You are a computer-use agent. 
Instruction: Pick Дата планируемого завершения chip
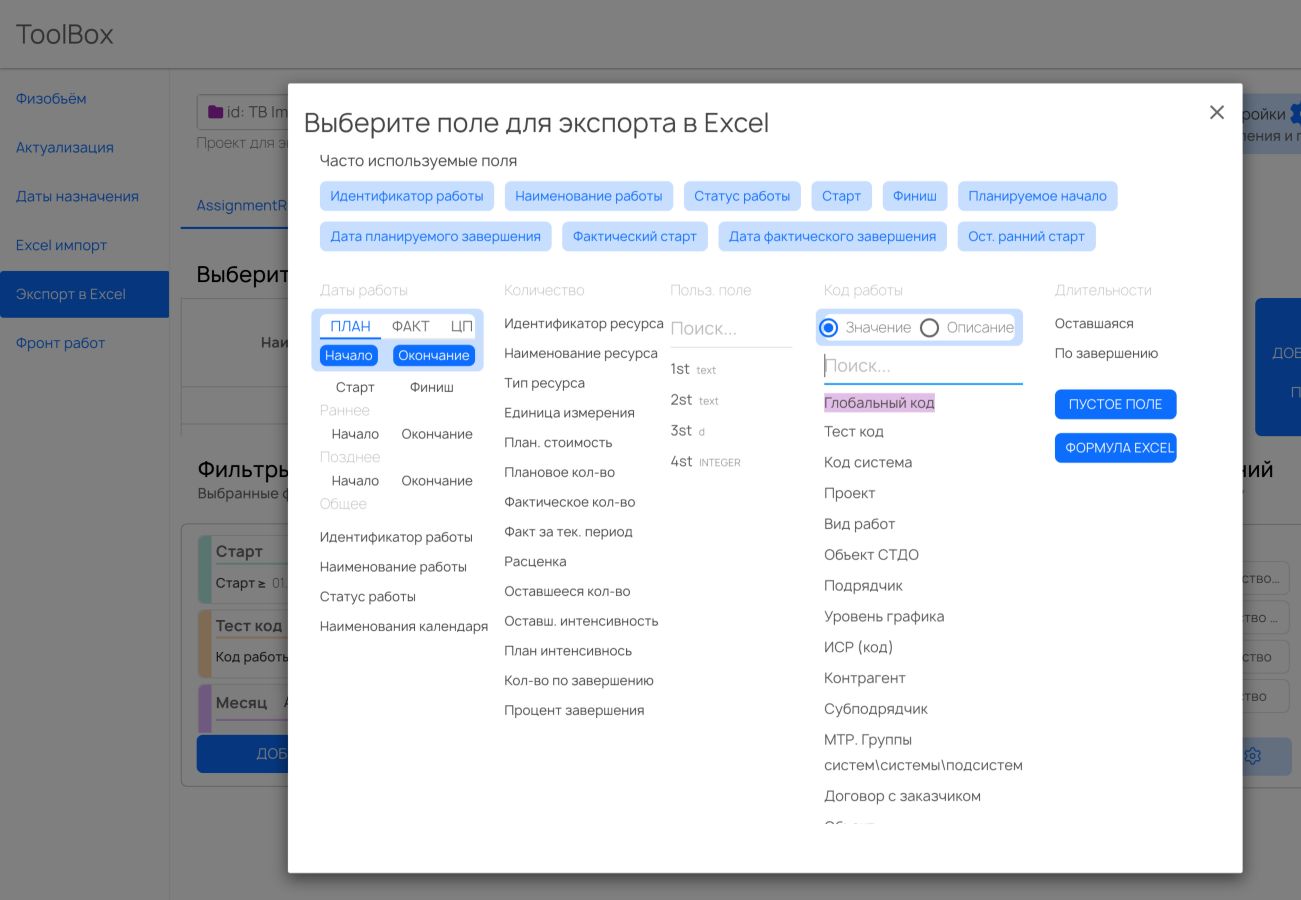tap(435, 236)
